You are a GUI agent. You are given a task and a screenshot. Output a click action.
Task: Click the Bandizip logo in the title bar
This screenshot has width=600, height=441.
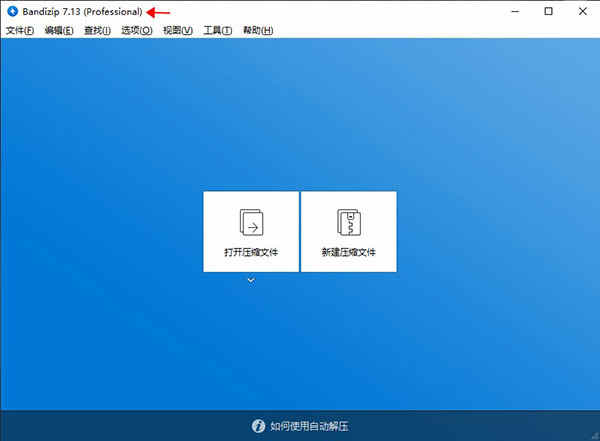(x=13, y=11)
